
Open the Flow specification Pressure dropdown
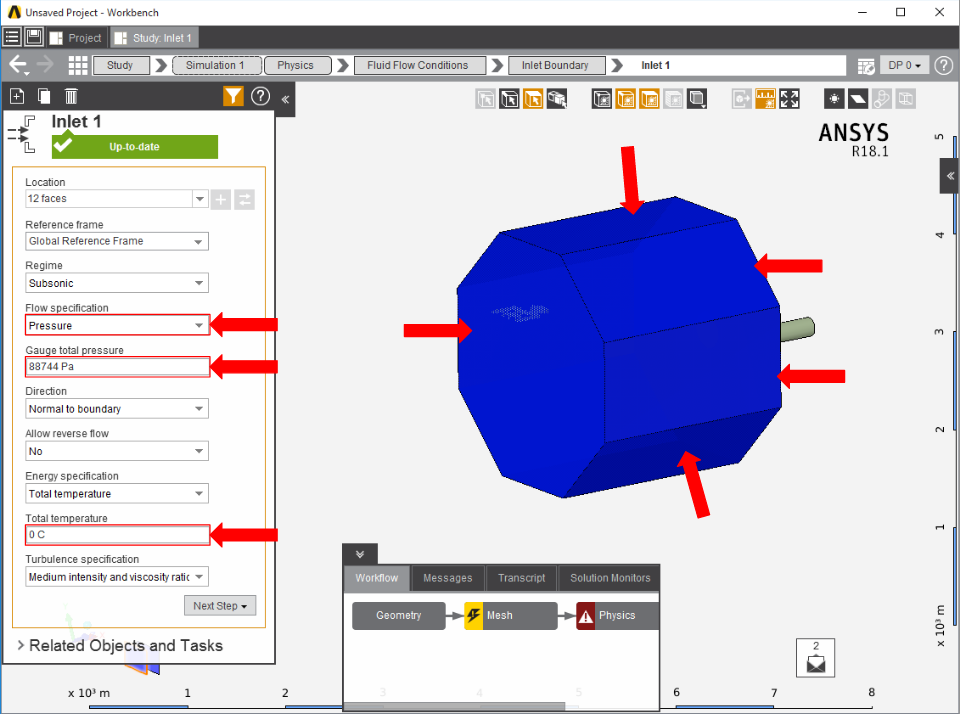point(117,325)
